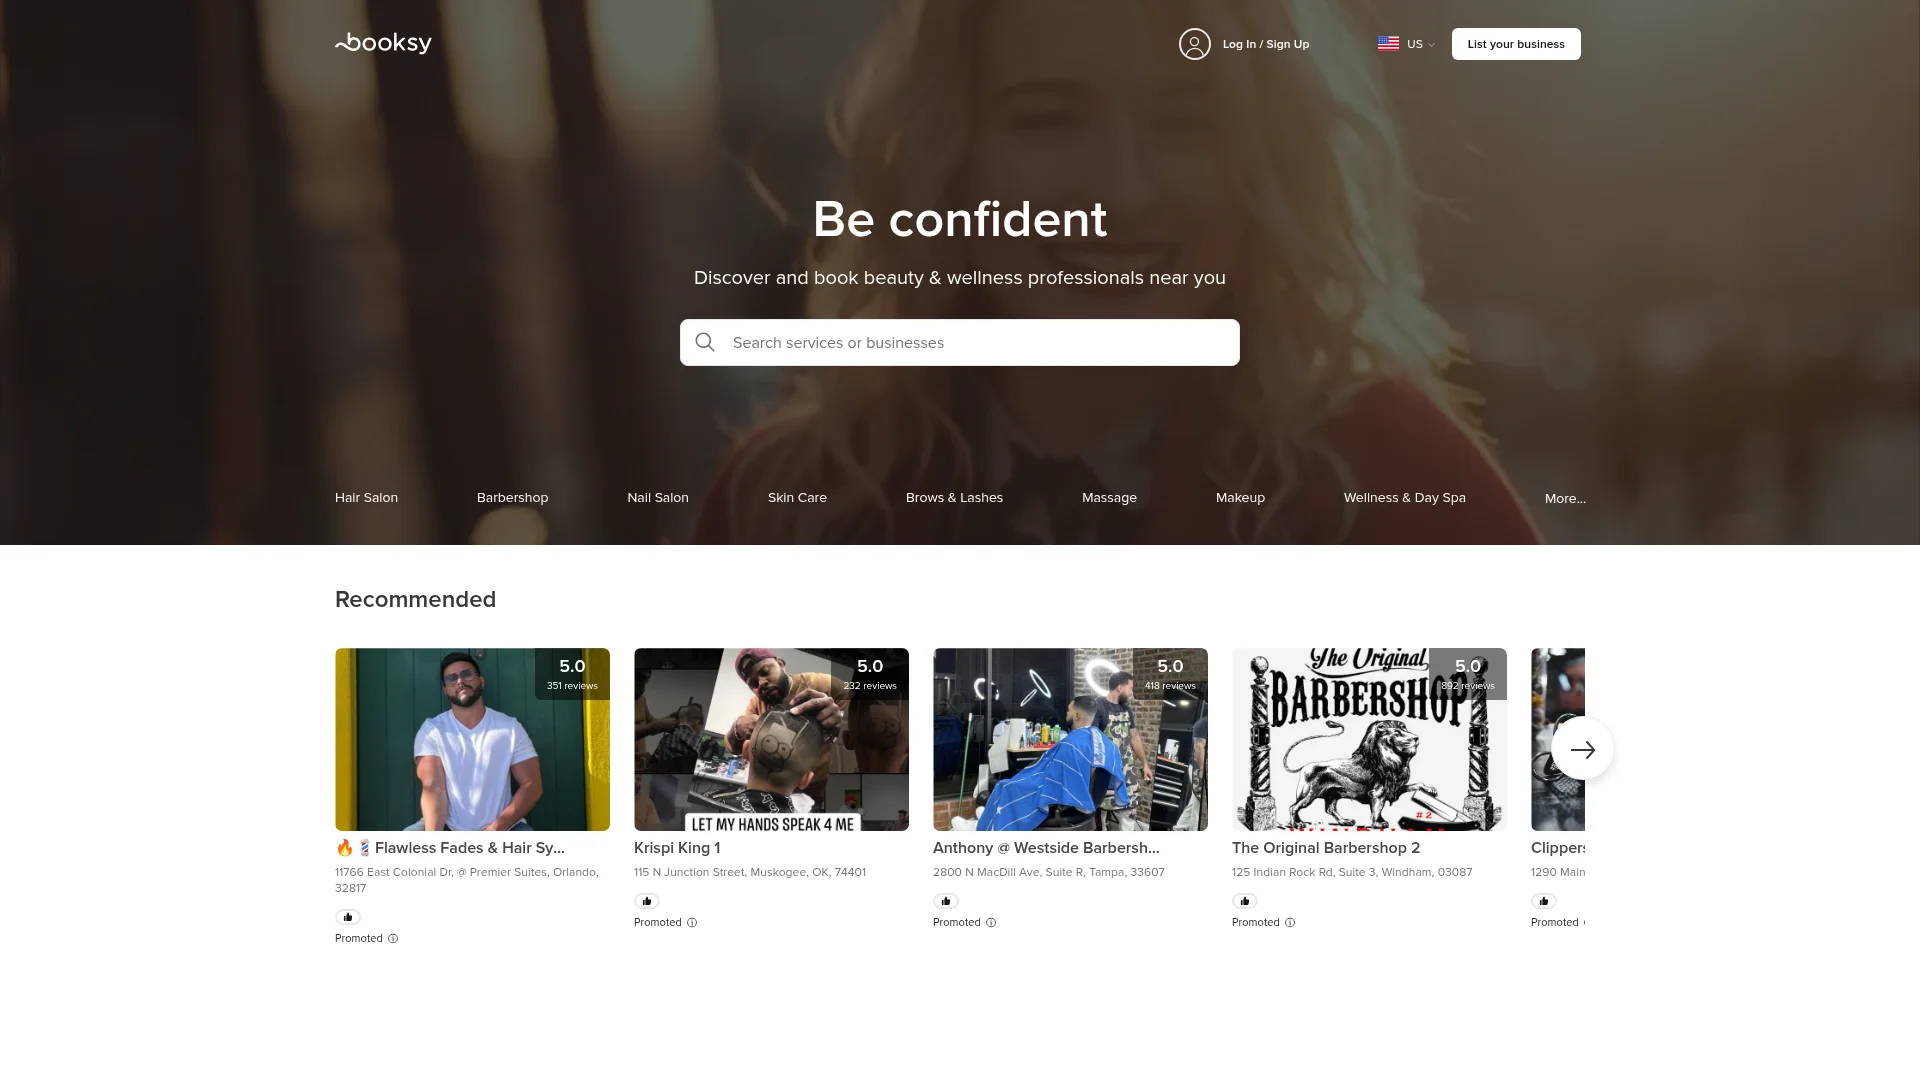Click the next arrow in Recommended carousel

pyautogui.click(x=1582, y=749)
